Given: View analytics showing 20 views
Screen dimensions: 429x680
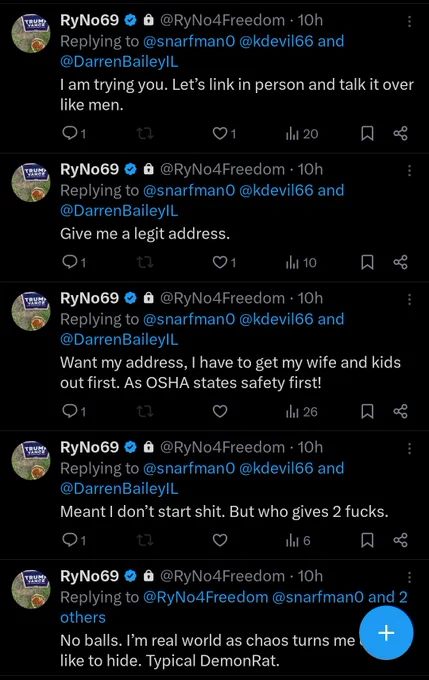Looking at the screenshot, I should point(302,134).
